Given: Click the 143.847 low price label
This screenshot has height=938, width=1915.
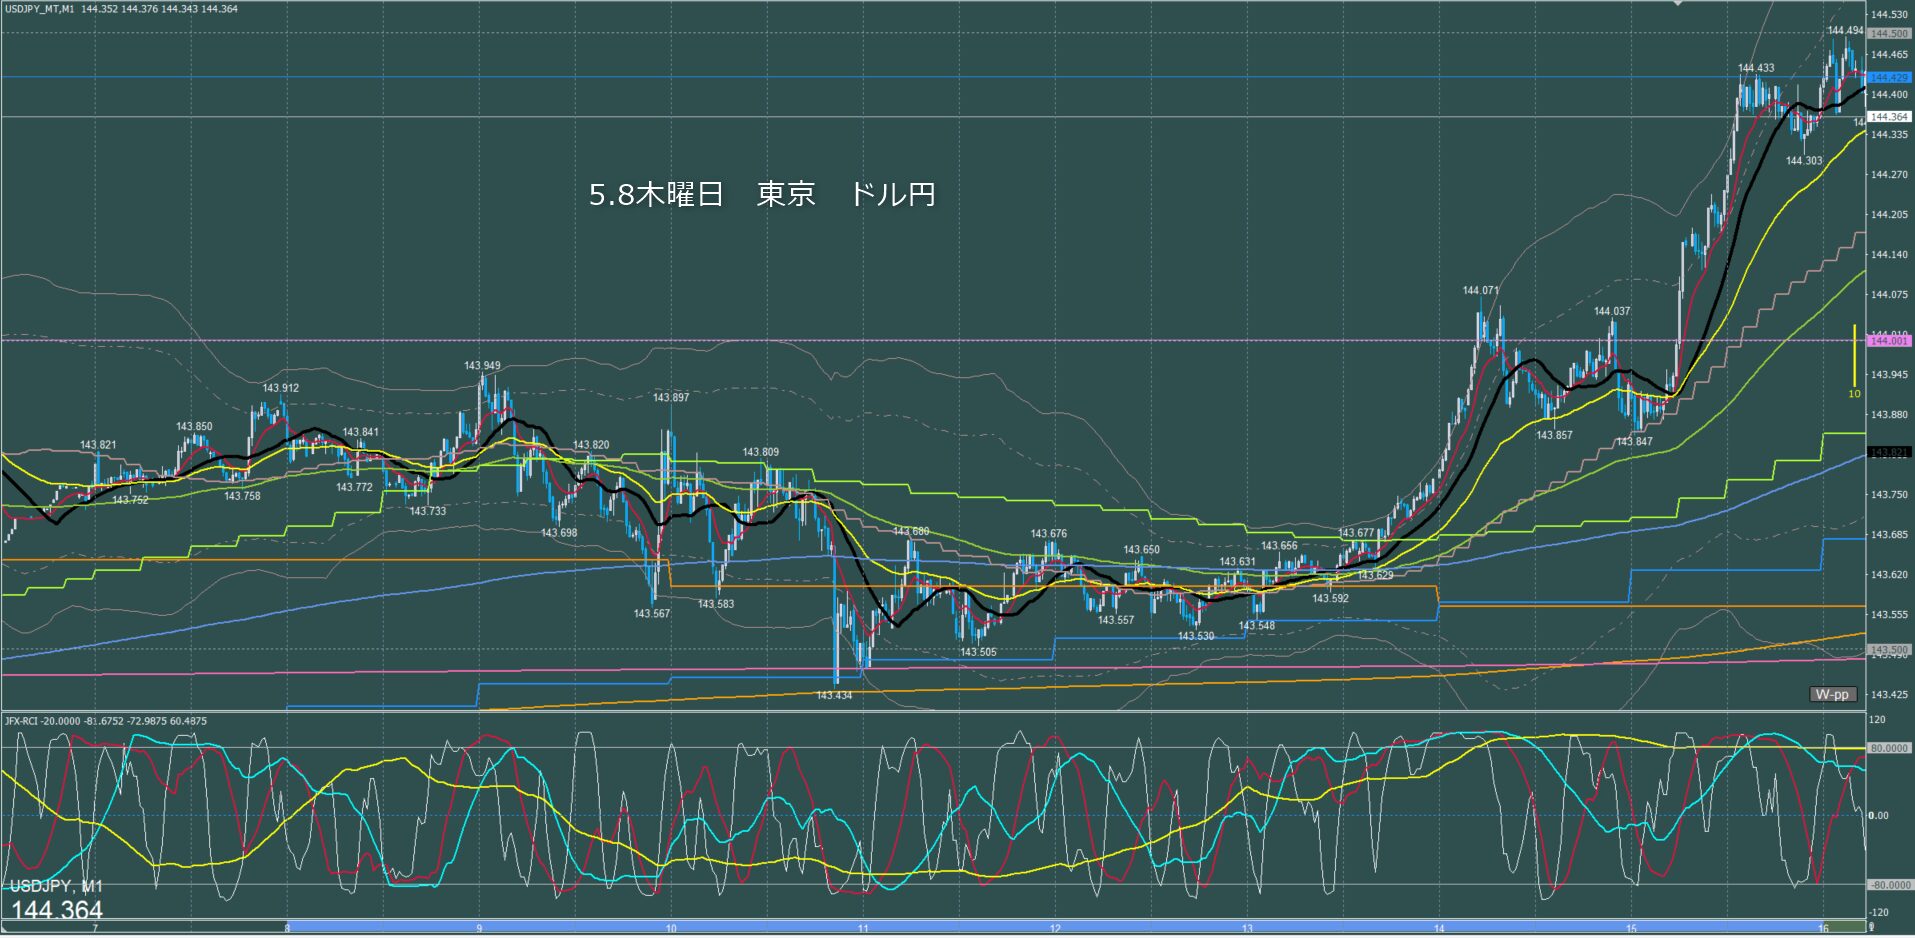Looking at the screenshot, I should 1635,441.
